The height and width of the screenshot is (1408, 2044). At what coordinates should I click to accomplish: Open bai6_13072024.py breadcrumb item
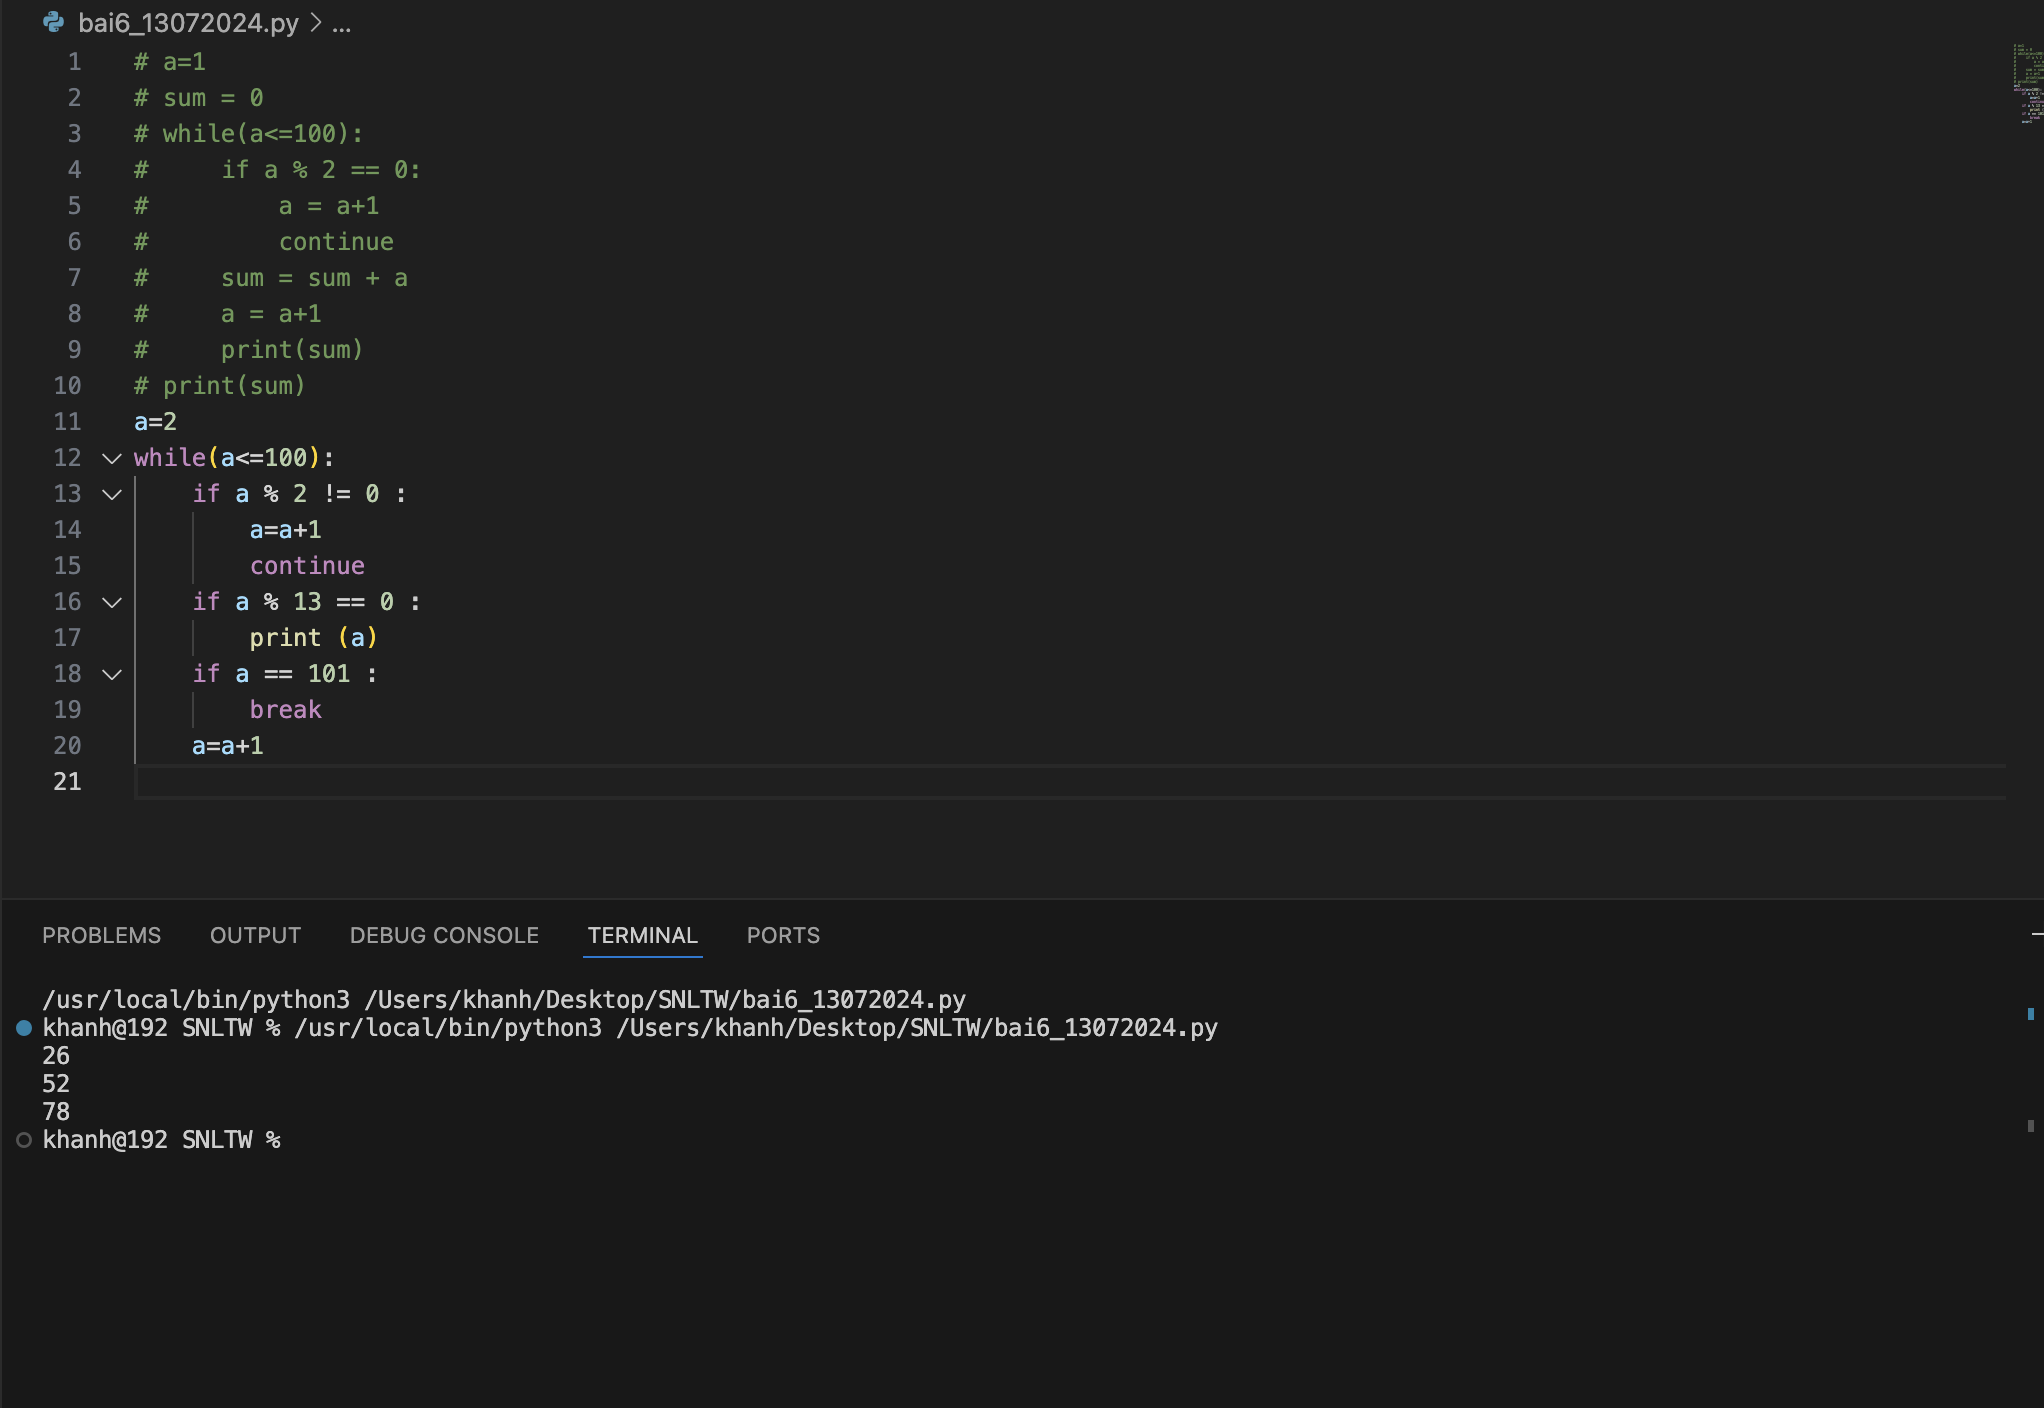tap(188, 23)
